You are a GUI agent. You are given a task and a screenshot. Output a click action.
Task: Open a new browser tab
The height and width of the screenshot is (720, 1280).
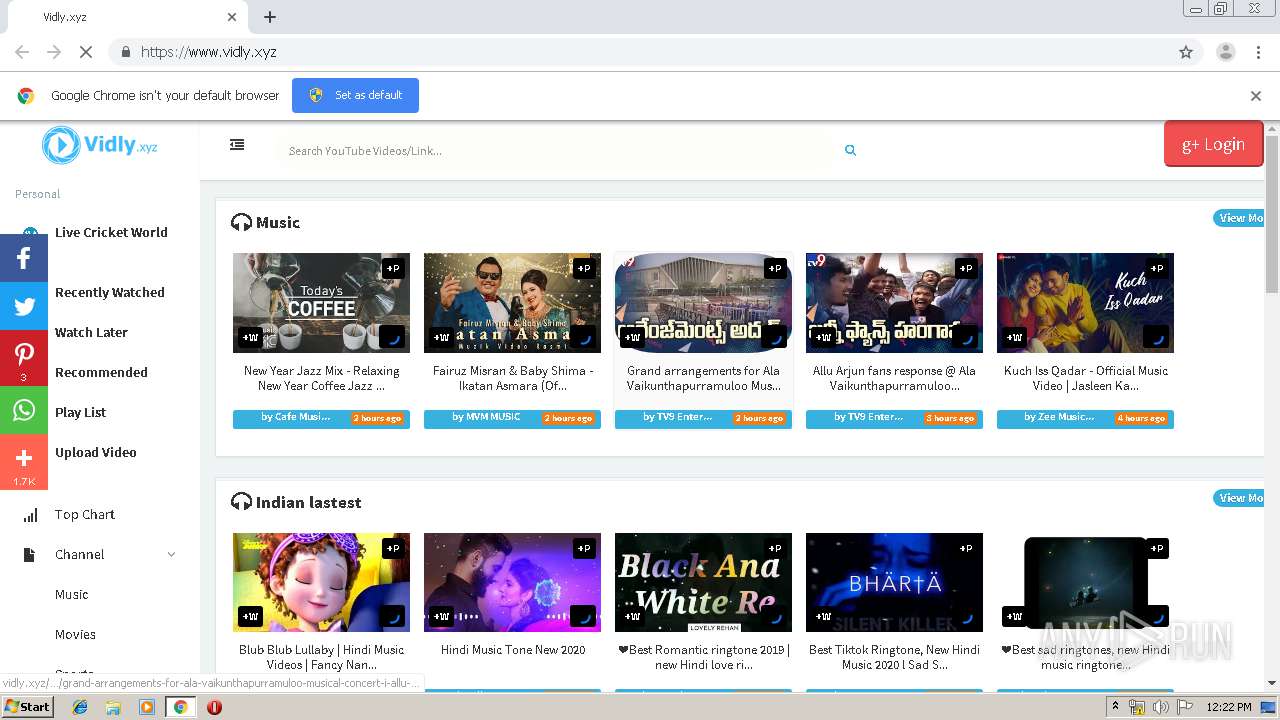[x=270, y=17]
